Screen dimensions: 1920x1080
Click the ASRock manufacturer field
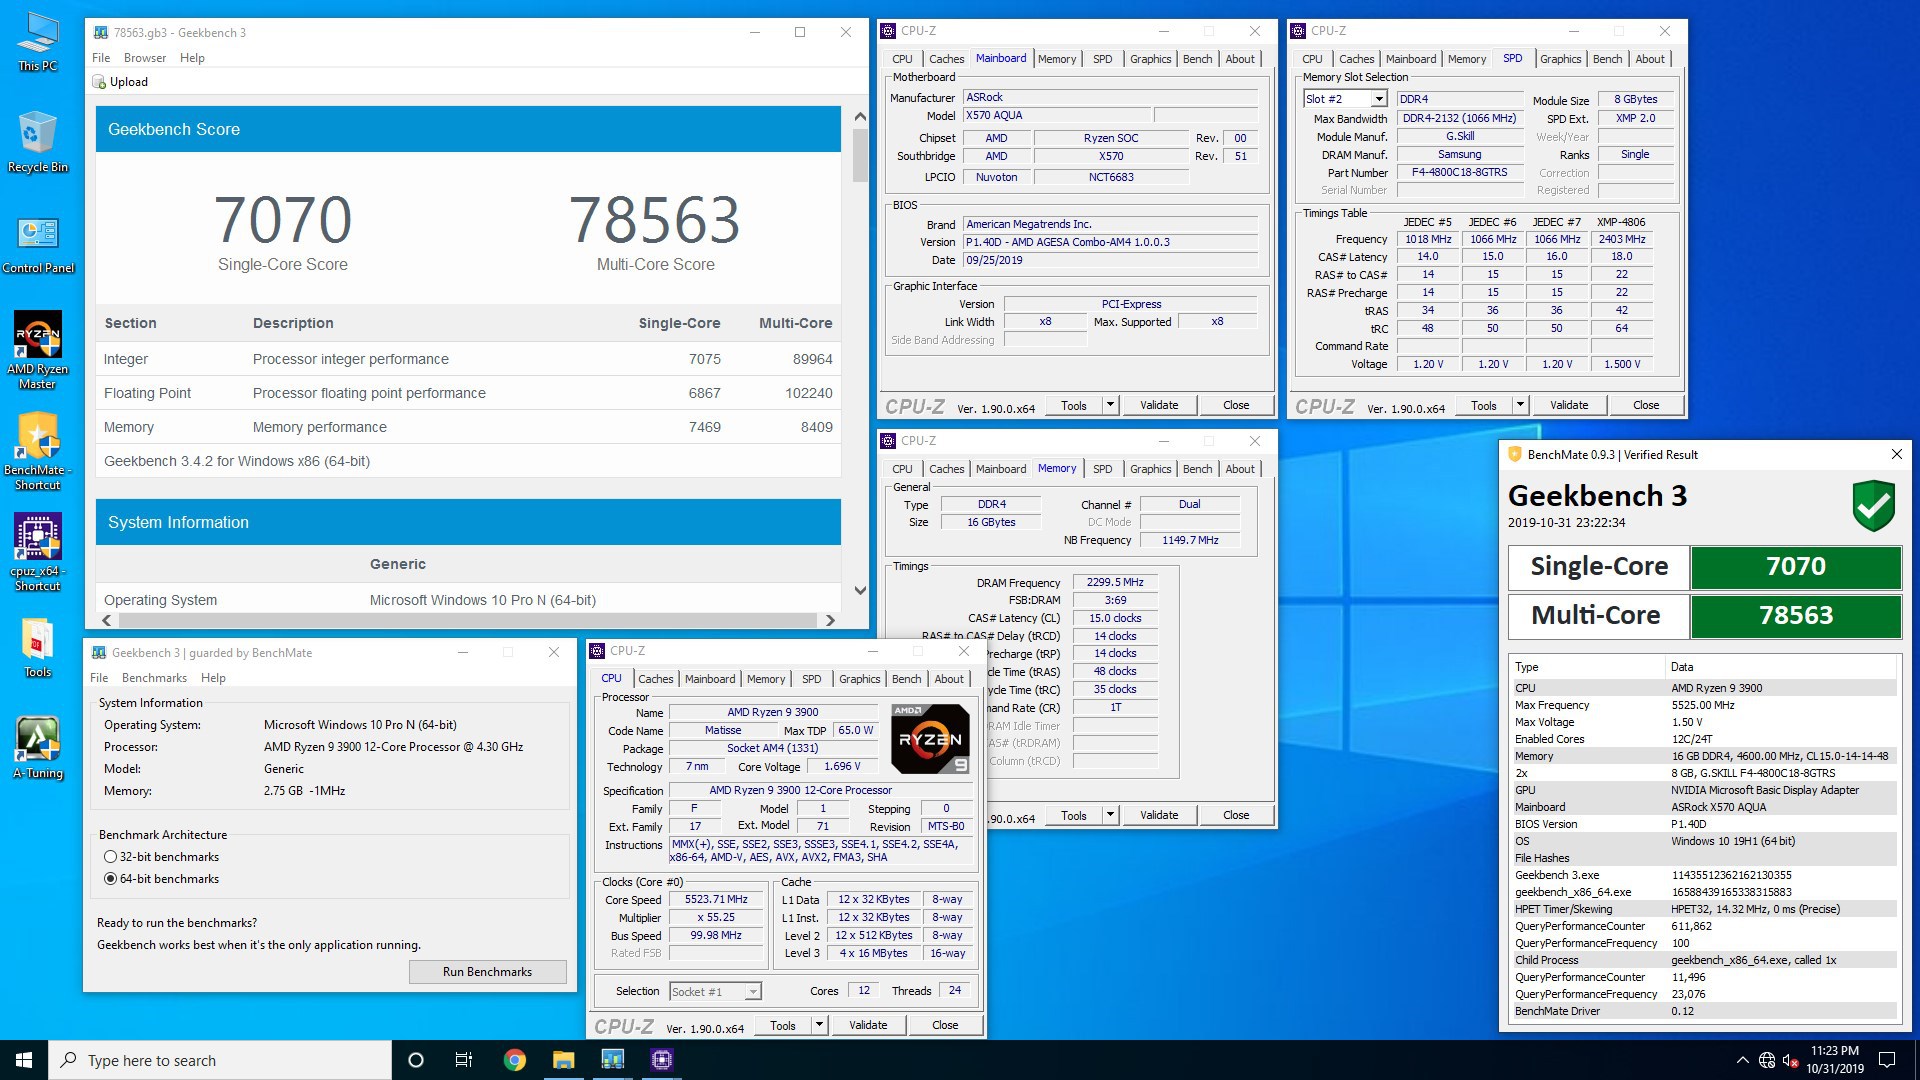(1110, 97)
